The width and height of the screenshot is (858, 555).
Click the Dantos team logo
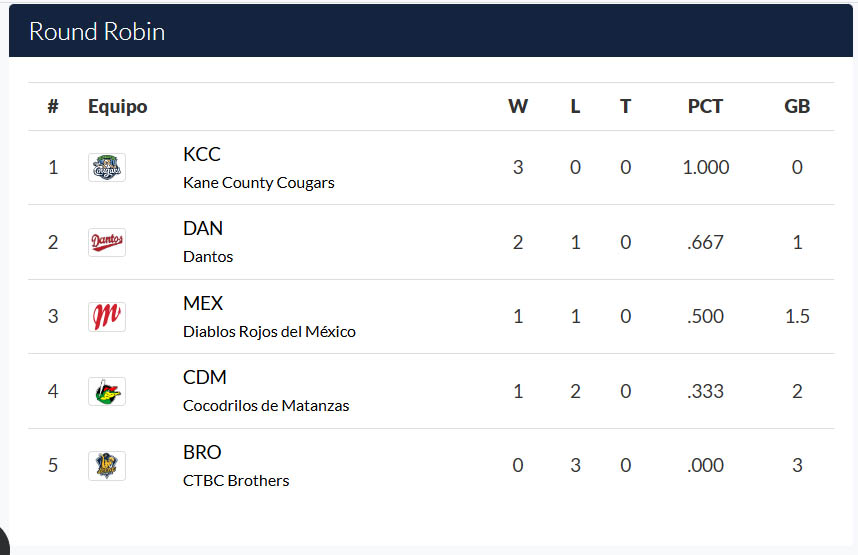pyautogui.click(x=107, y=242)
